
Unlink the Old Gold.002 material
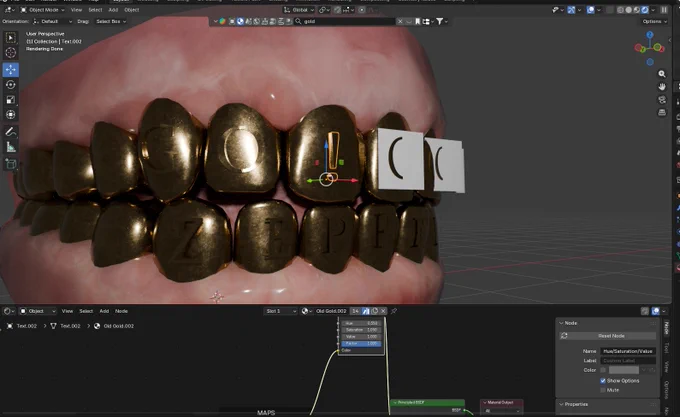(x=383, y=311)
